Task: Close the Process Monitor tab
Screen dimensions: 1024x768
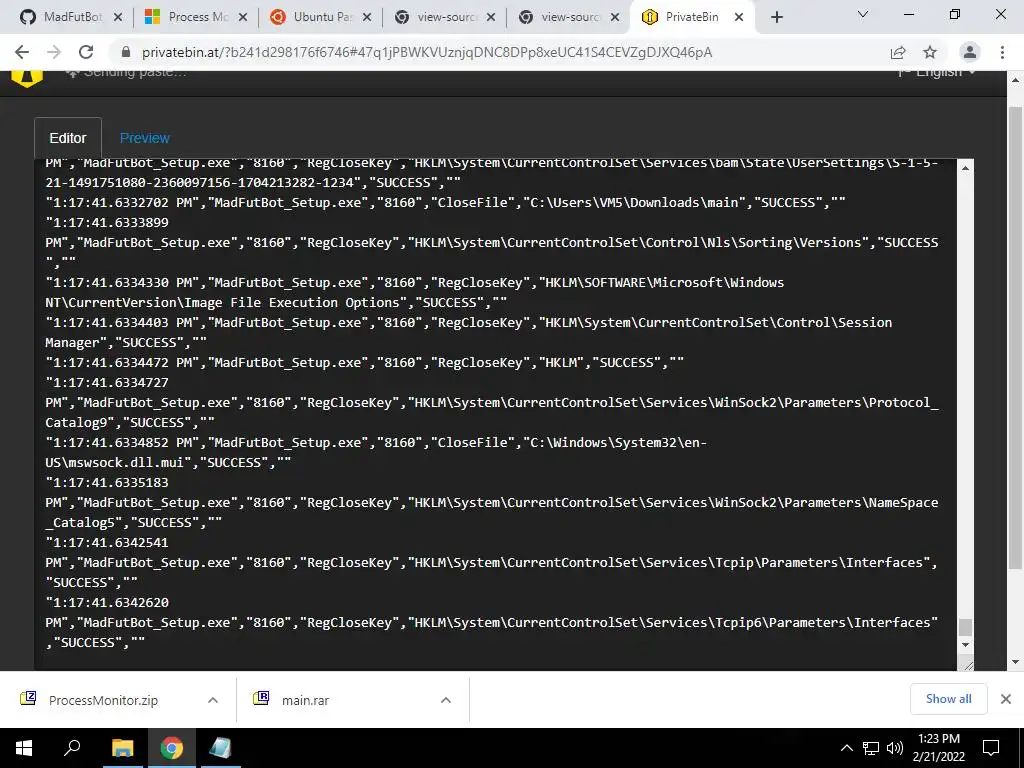Action: click(242, 17)
